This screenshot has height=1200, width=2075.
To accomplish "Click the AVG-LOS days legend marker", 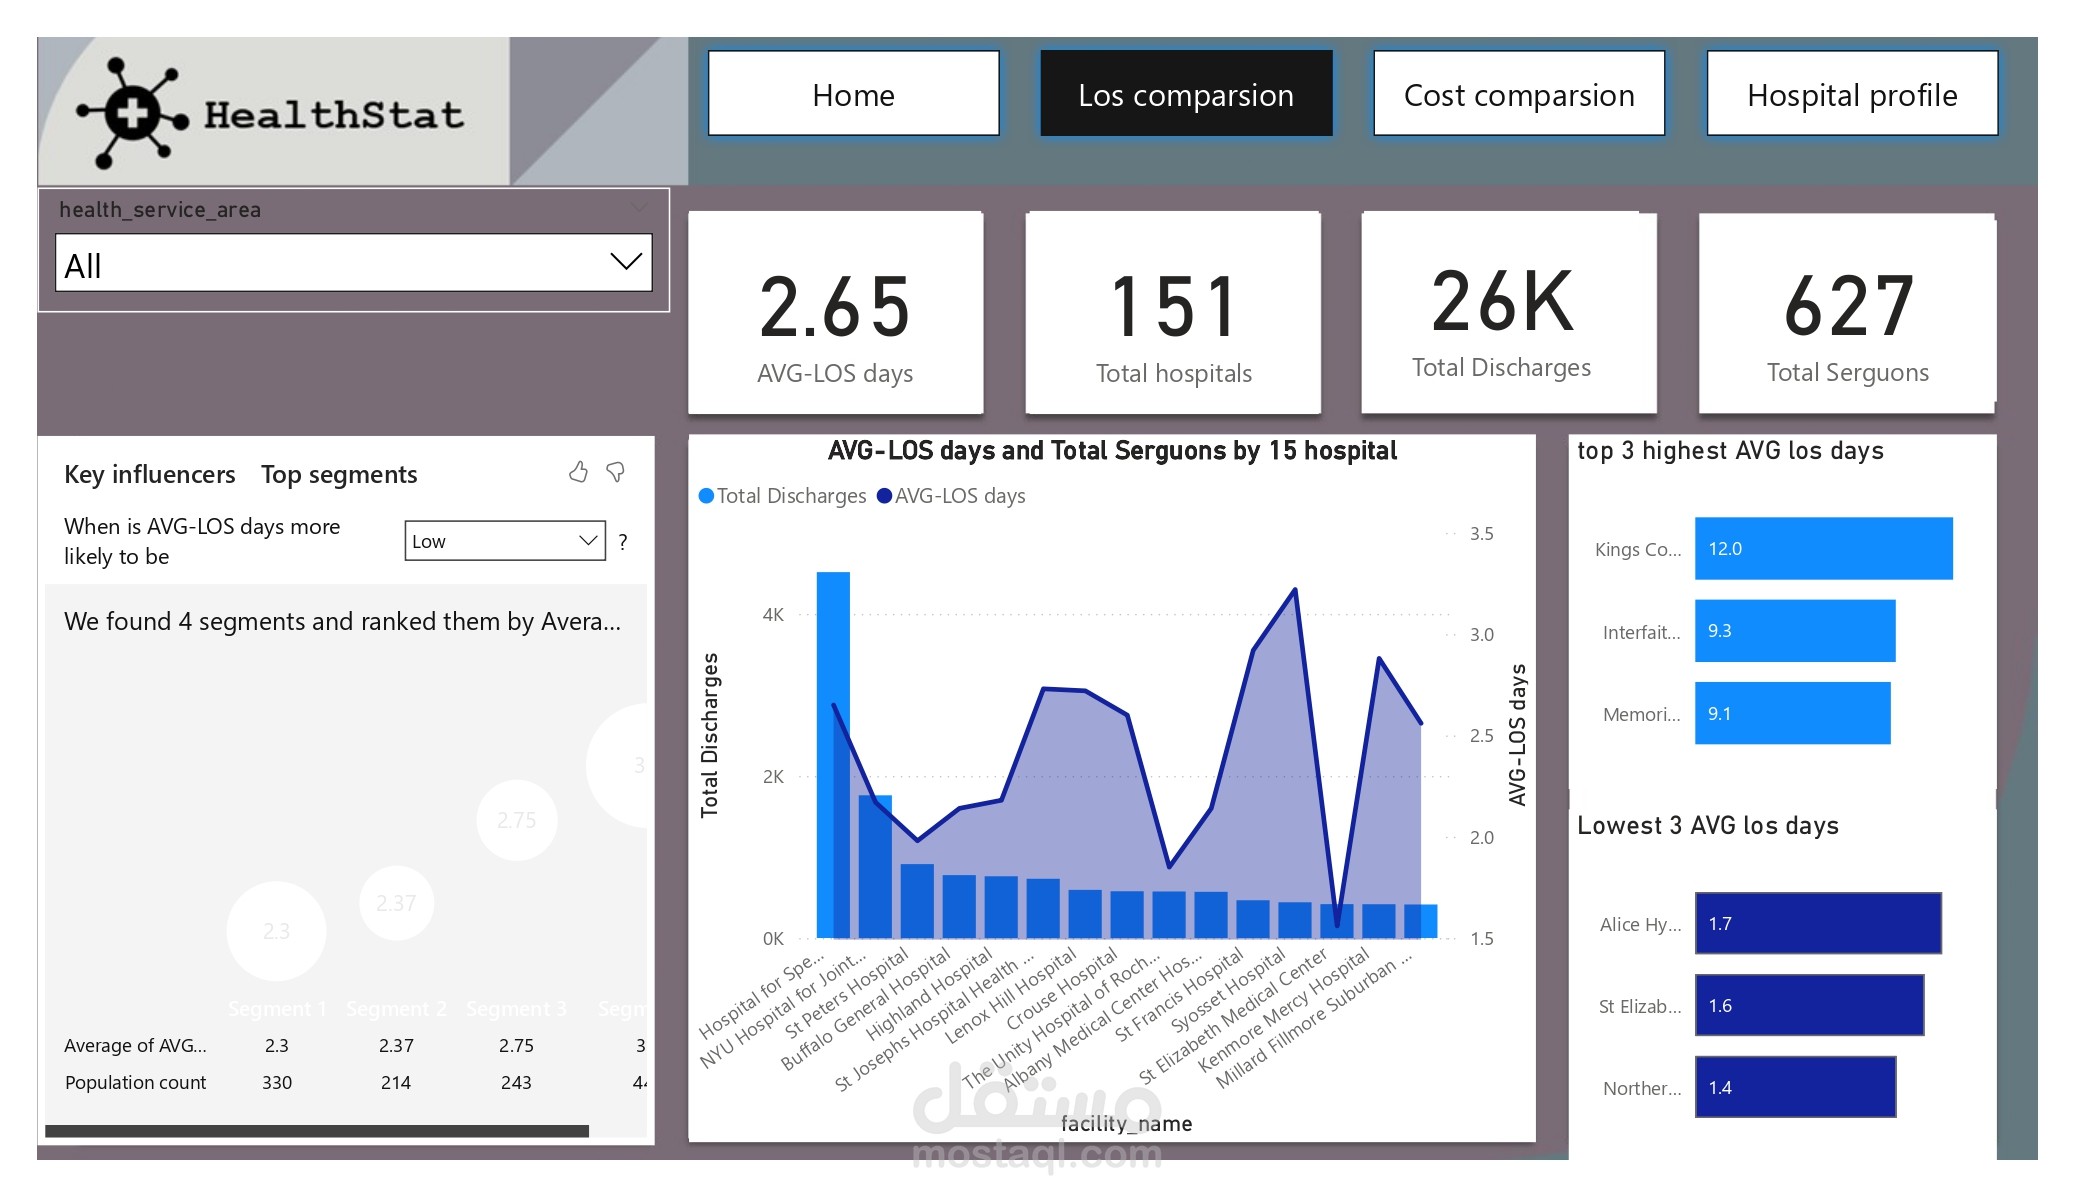I will coord(884,496).
